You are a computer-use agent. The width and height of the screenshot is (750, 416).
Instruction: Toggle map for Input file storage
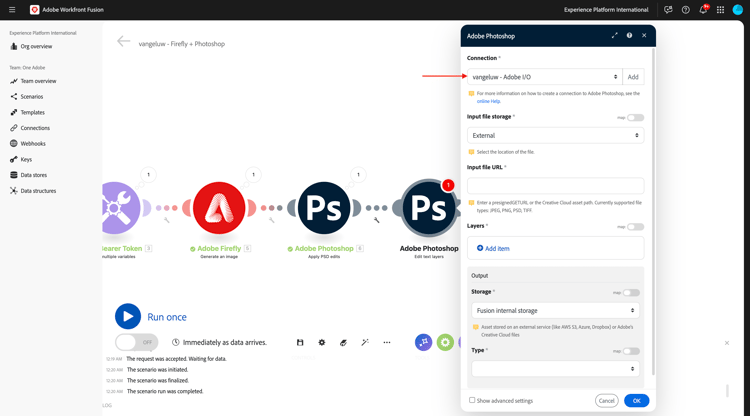(636, 118)
